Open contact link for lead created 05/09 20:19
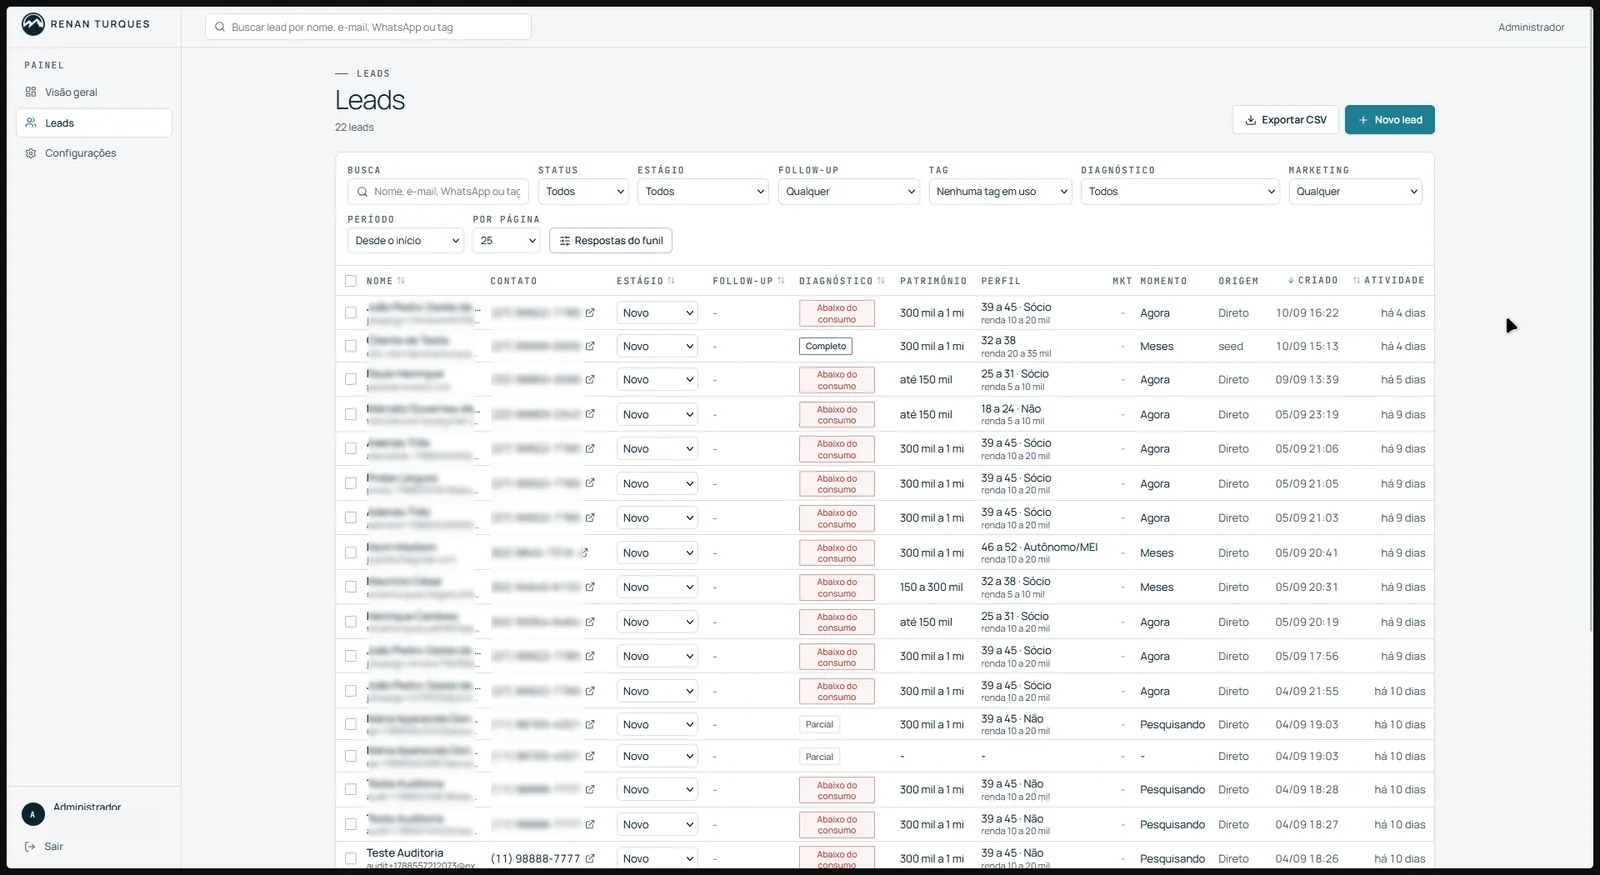This screenshot has width=1600, height=875. [590, 622]
